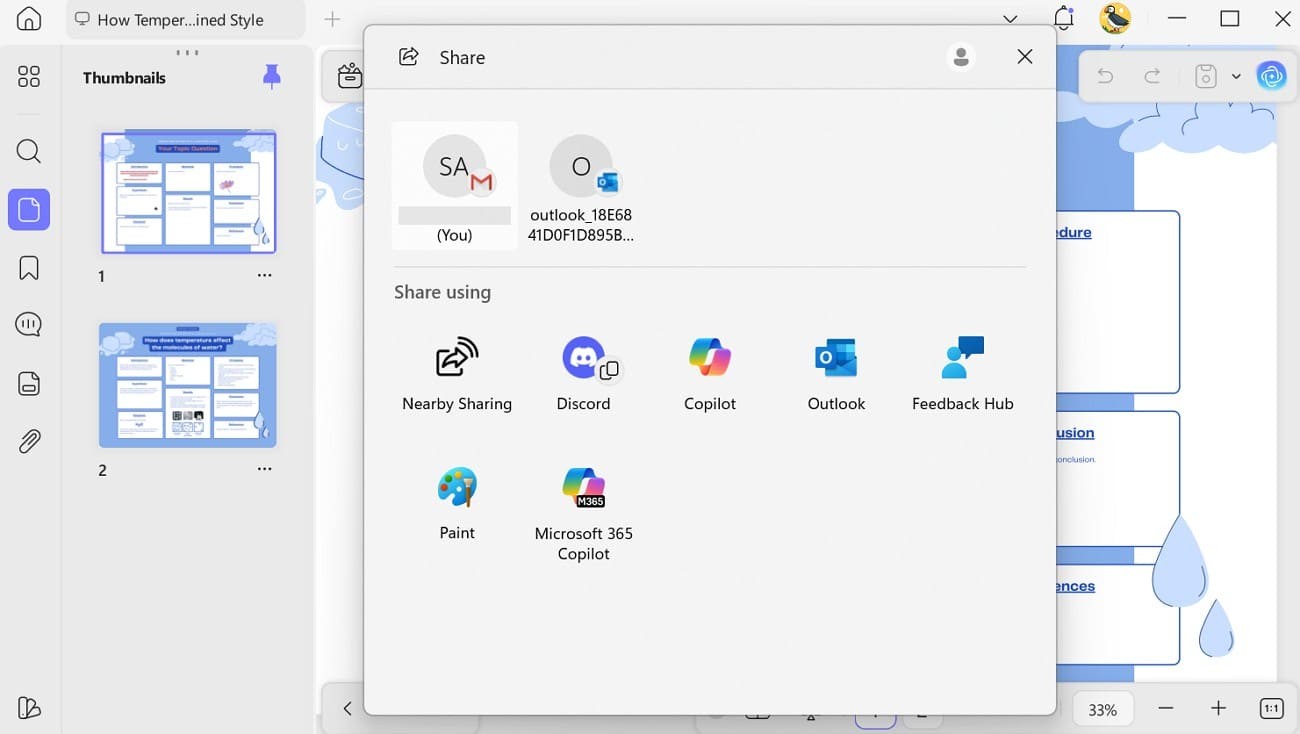Open the attachments paperclip panel
Image resolution: width=1300 pixels, height=734 pixels.
29,441
